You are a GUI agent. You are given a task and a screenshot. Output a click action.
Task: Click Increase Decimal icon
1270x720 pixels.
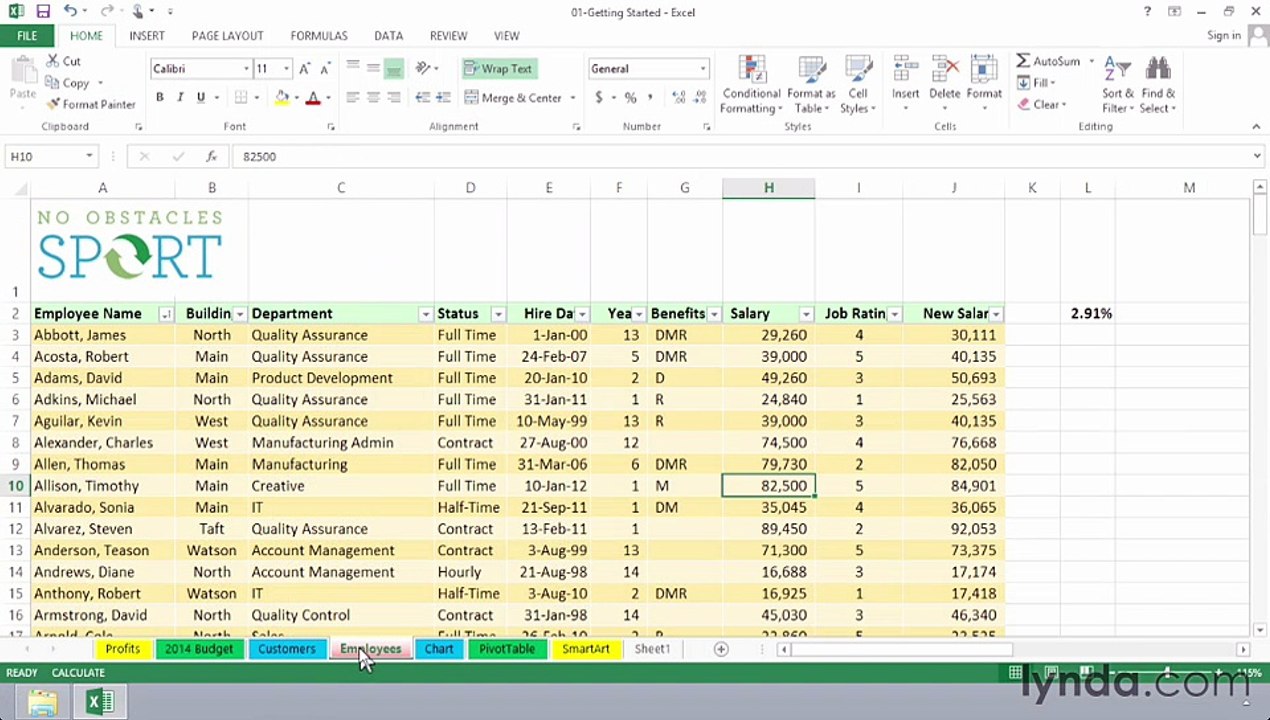pos(679,98)
